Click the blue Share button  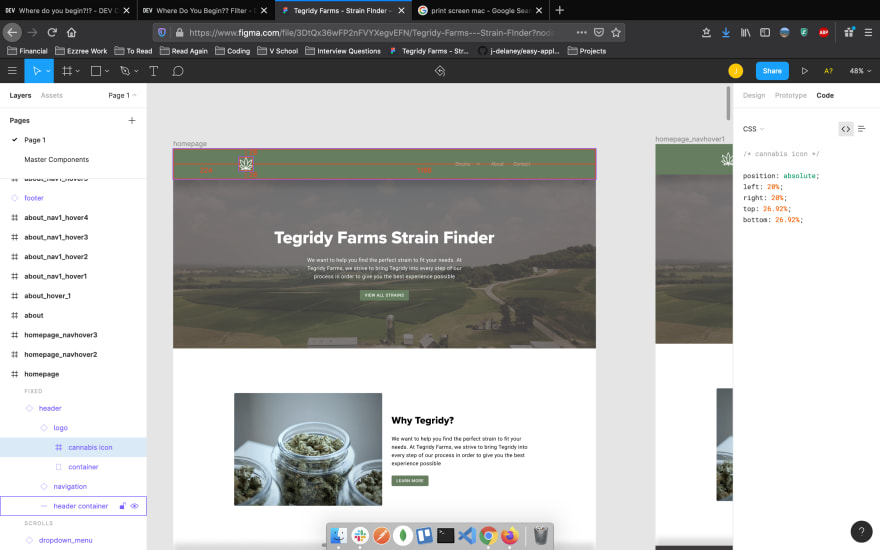pos(772,71)
